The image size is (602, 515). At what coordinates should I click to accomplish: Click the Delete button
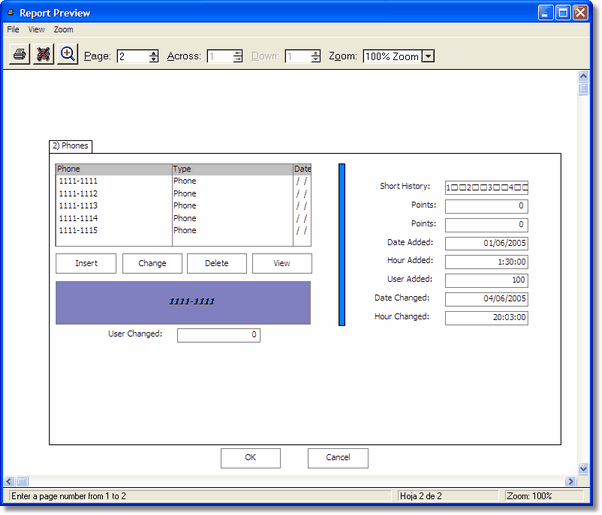217,263
